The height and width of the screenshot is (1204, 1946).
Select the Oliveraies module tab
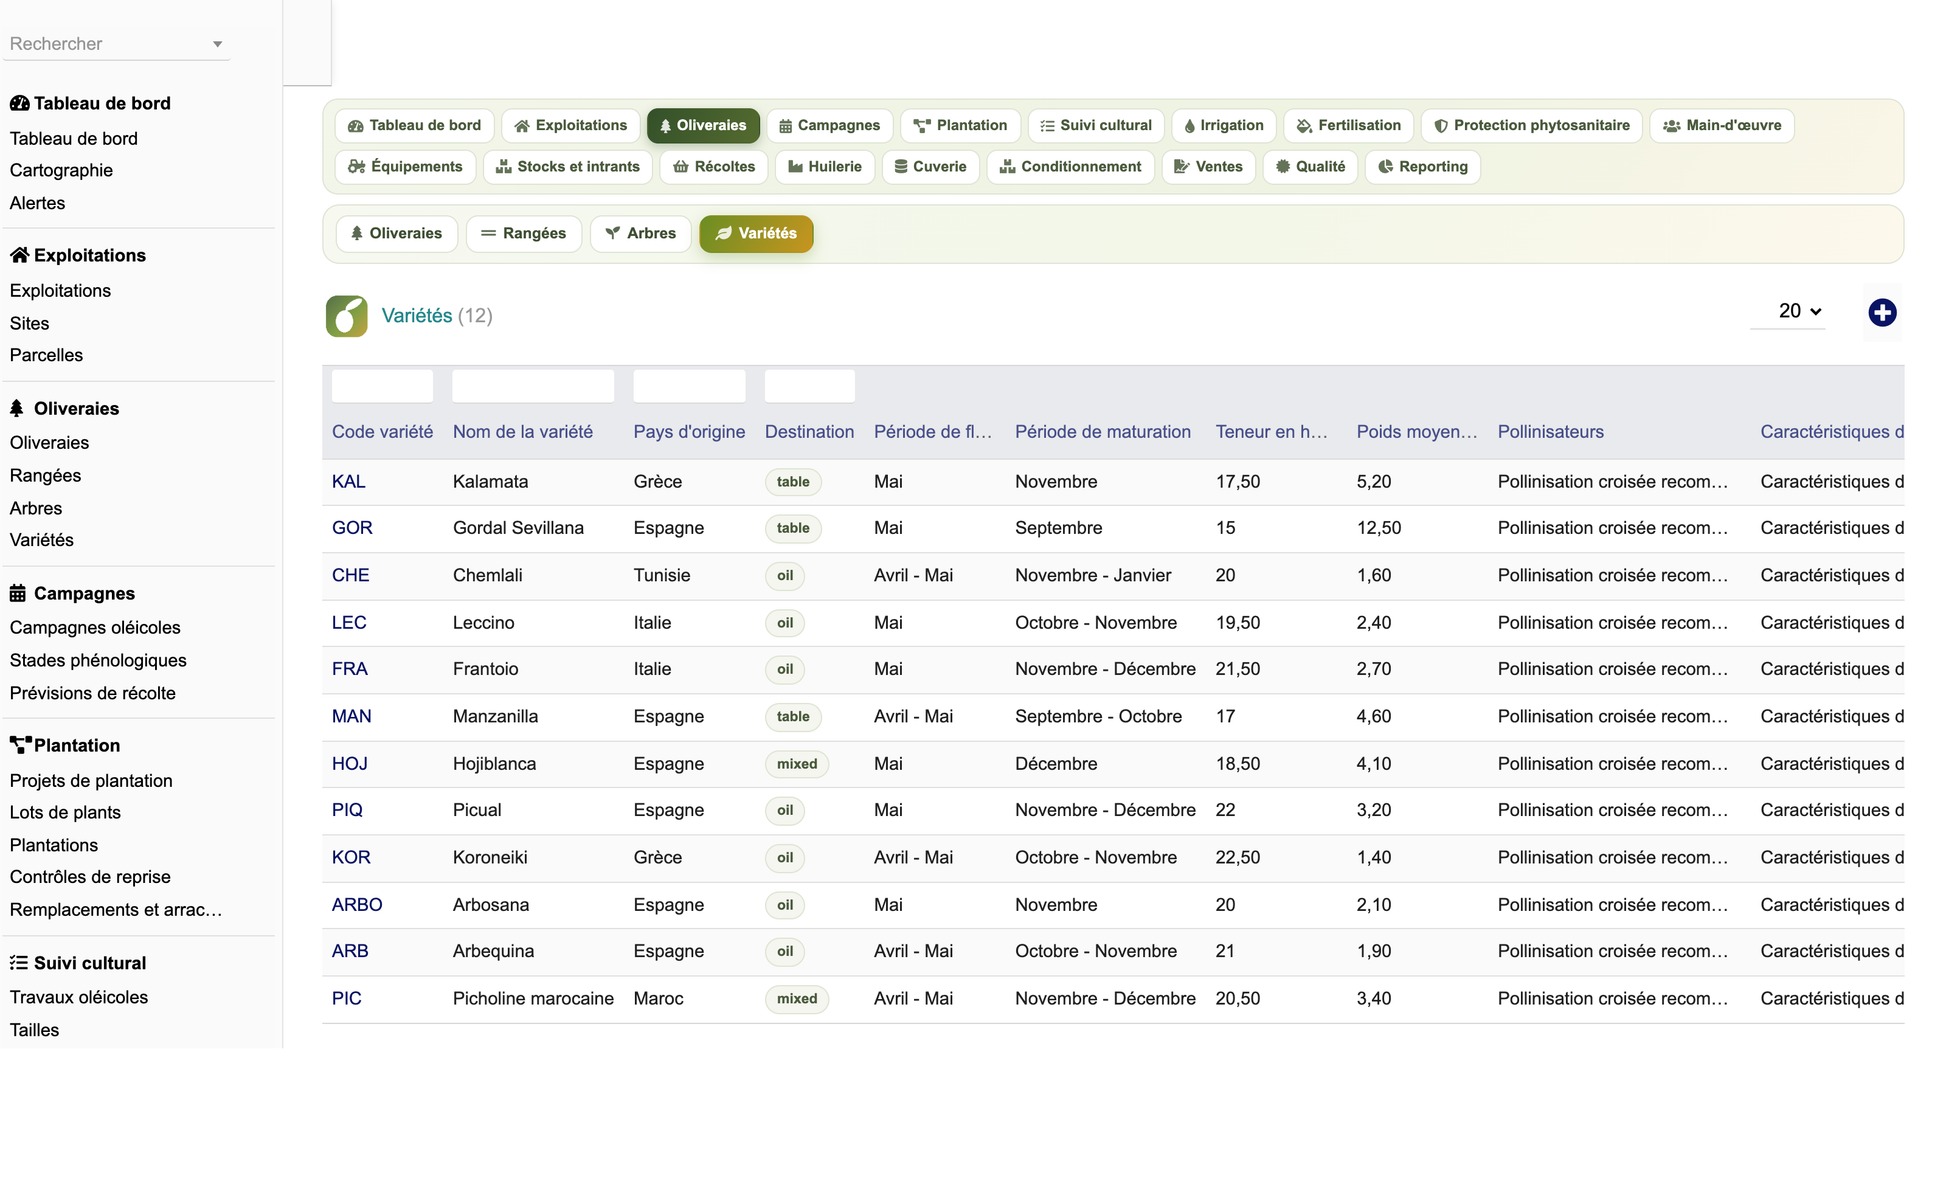tap(703, 126)
